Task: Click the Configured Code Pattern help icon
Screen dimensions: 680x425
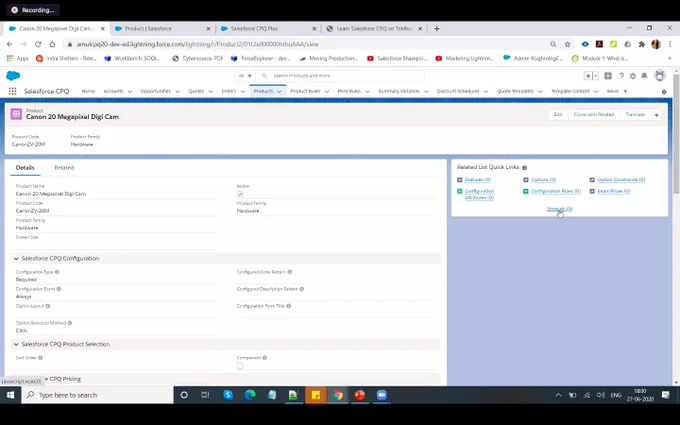Action: 290,272
